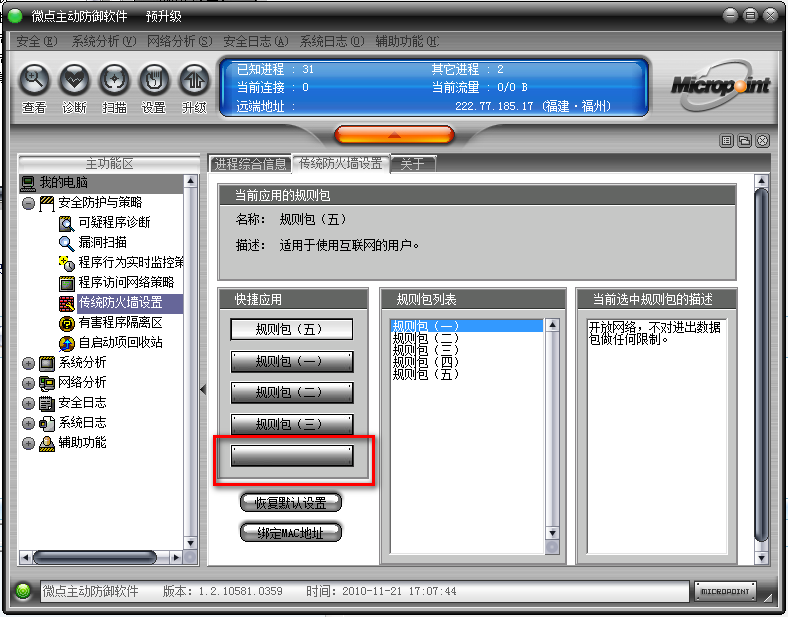Screen dimensions: 788x617
Task: Collapse the 安全防护与策略 tree node
Action: point(29,203)
